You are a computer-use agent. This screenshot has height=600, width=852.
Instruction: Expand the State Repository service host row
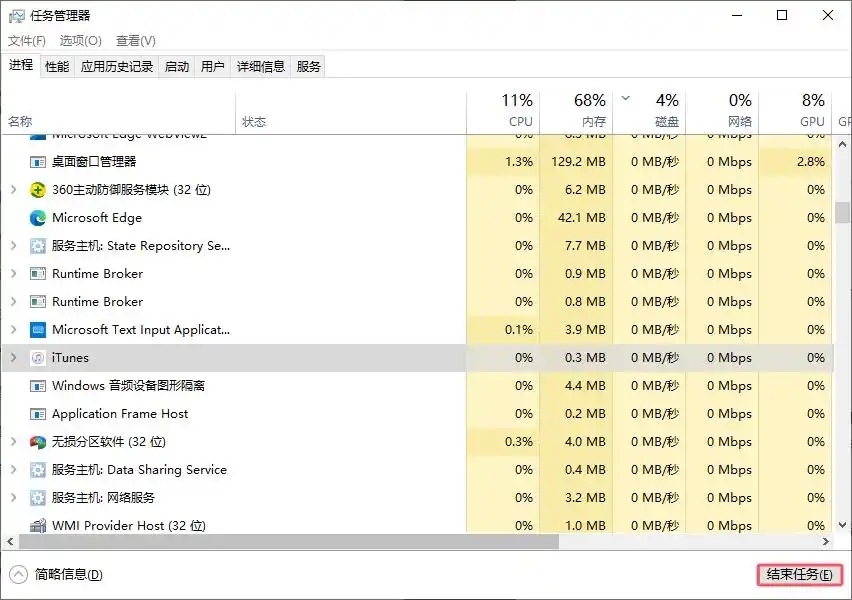point(14,246)
